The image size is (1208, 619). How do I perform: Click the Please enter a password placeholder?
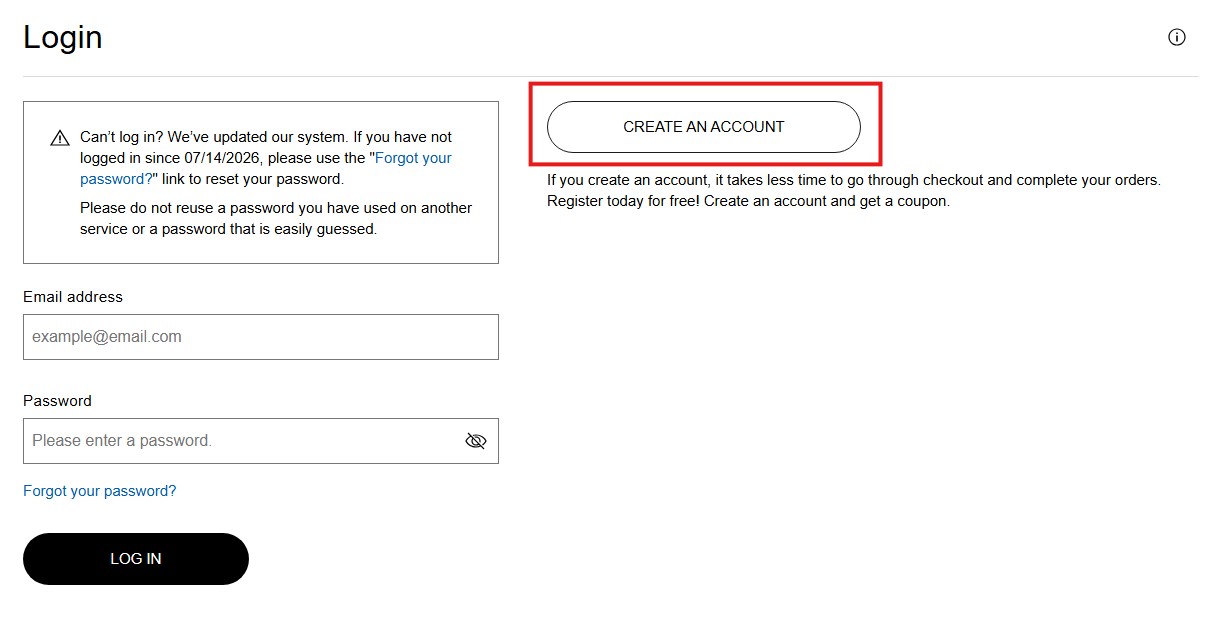[122, 441]
